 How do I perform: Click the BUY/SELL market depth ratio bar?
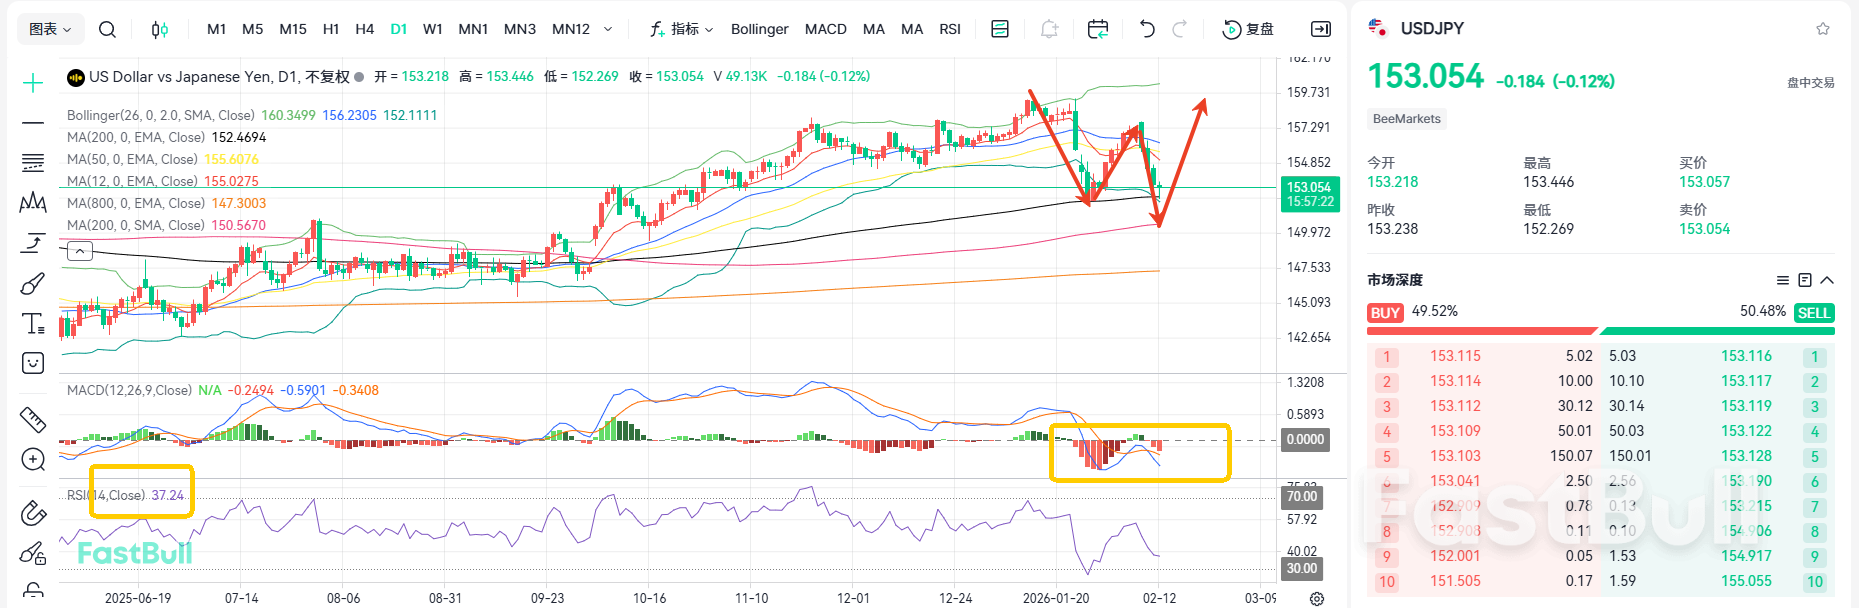click(x=1600, y=330)
